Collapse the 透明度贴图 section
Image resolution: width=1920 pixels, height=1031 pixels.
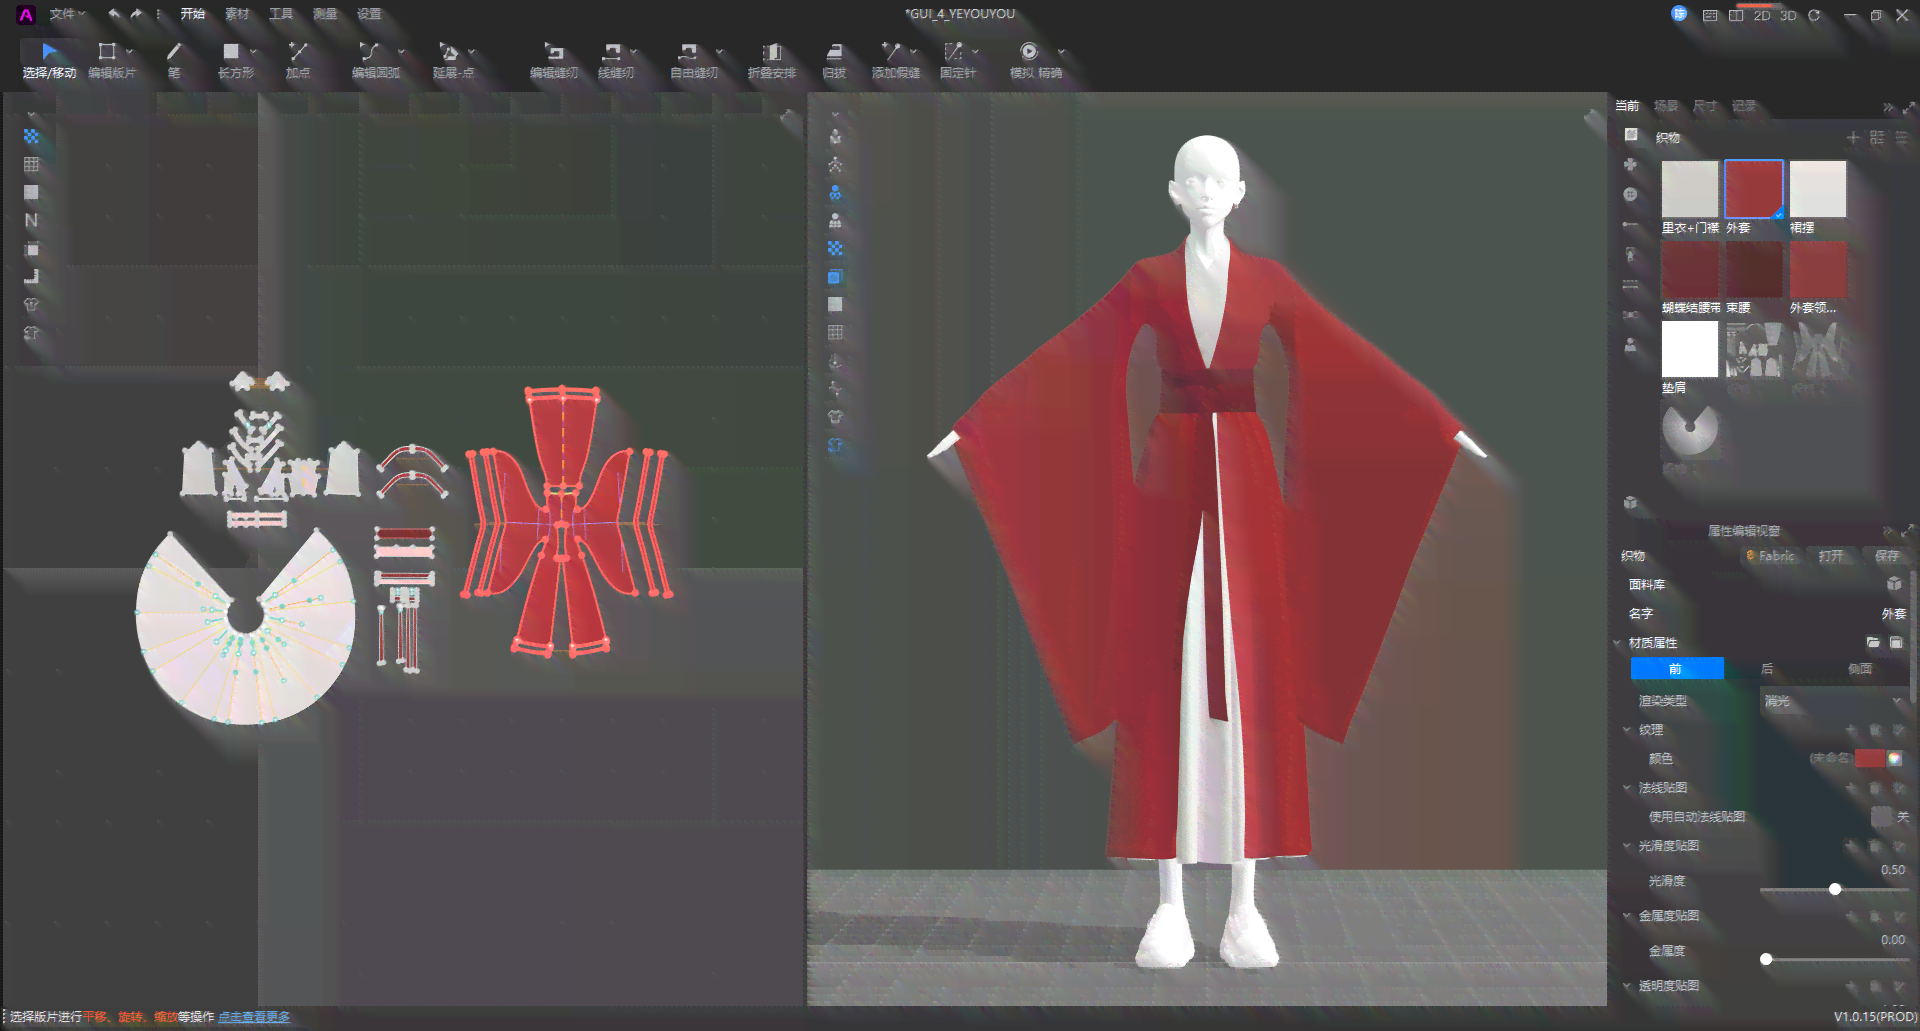tap(1627, 986)
